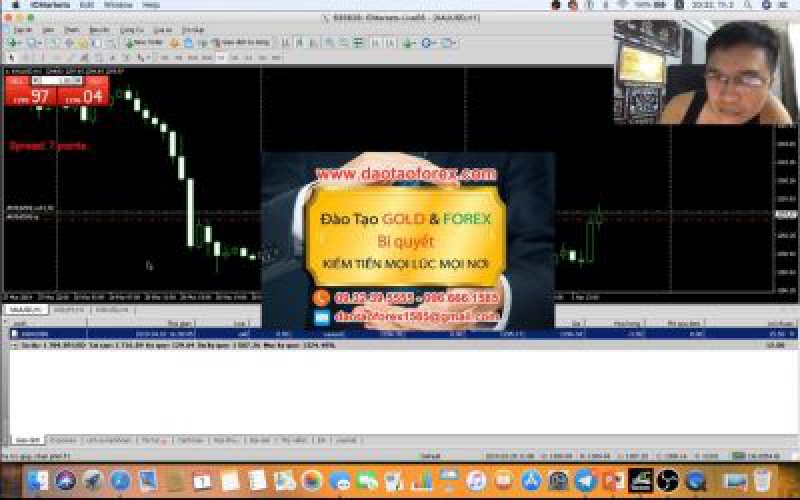
Task: Open the Help menu in Mac menu bar
Action: tap(151, 5)
